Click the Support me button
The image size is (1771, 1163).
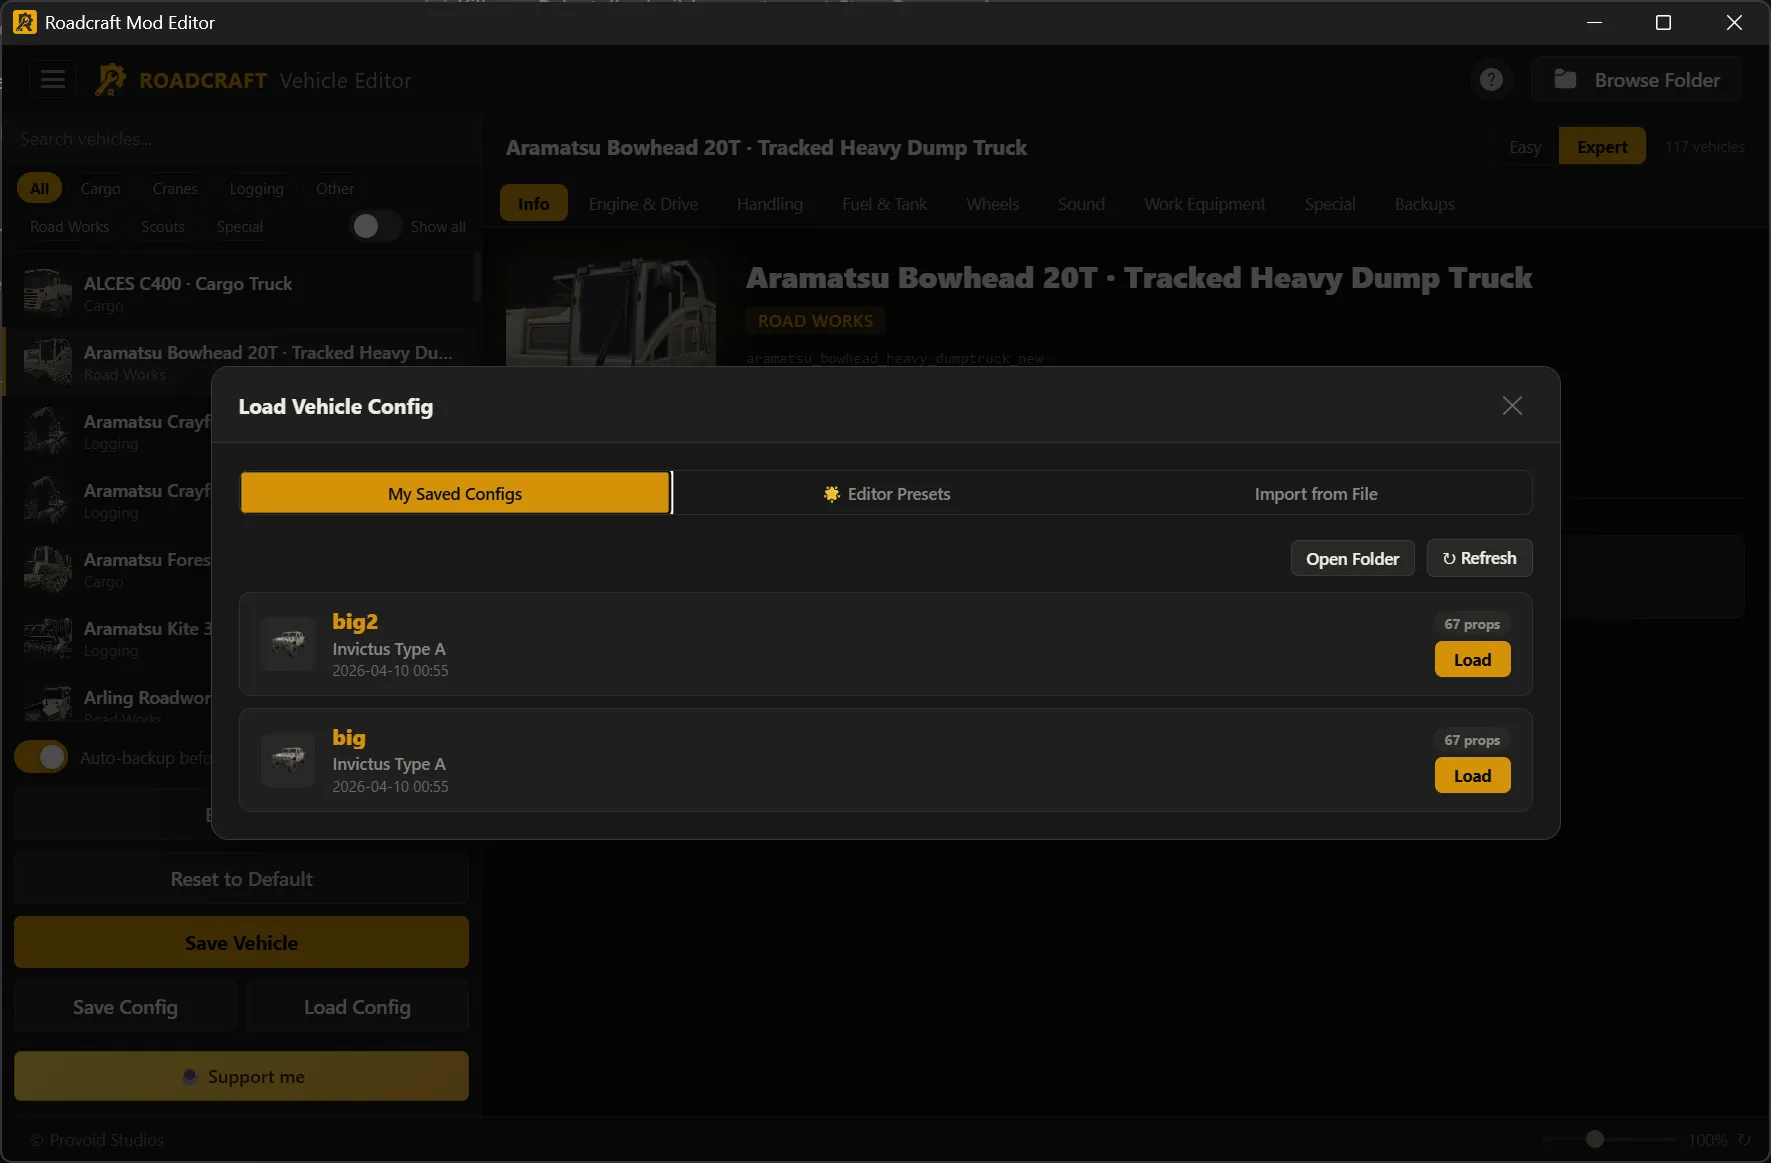click(x=241, y=1076)
